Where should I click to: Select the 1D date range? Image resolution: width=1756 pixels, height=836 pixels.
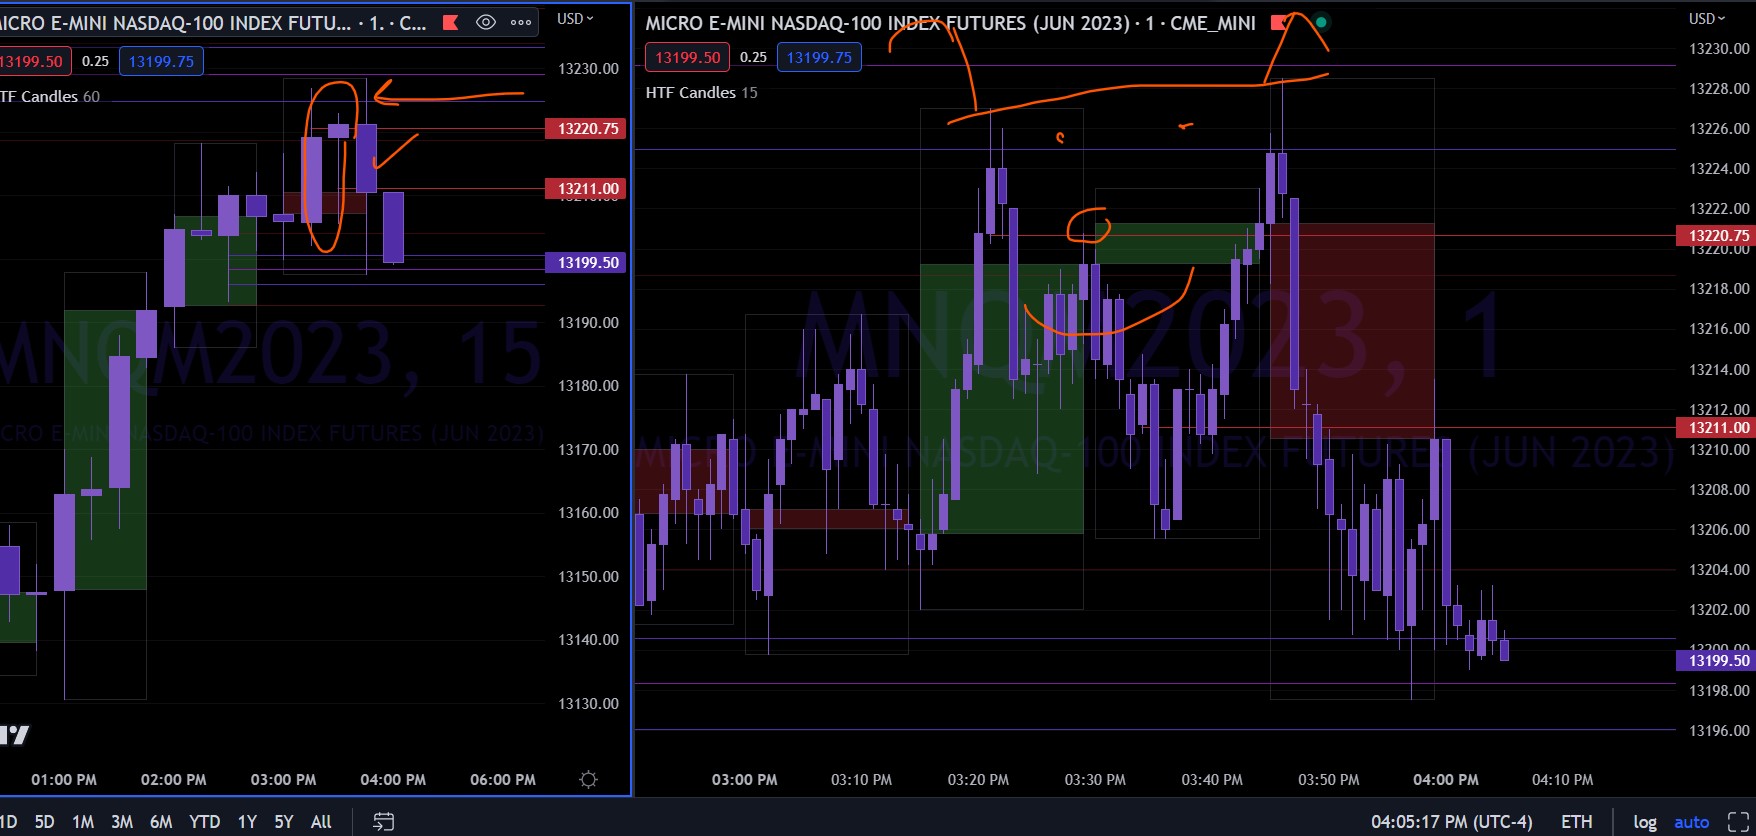[x=9, y=822]
